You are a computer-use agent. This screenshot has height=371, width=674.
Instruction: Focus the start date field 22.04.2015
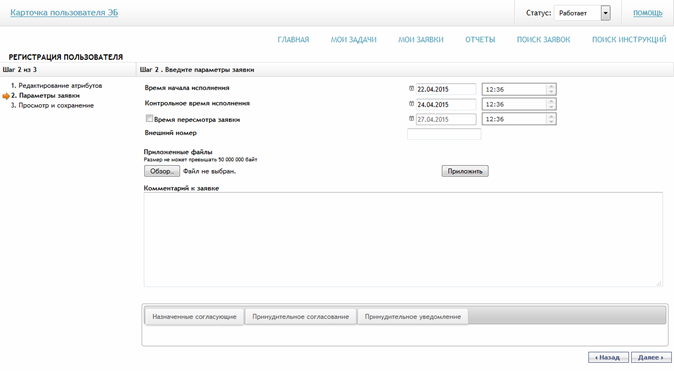tap(446, 89)
